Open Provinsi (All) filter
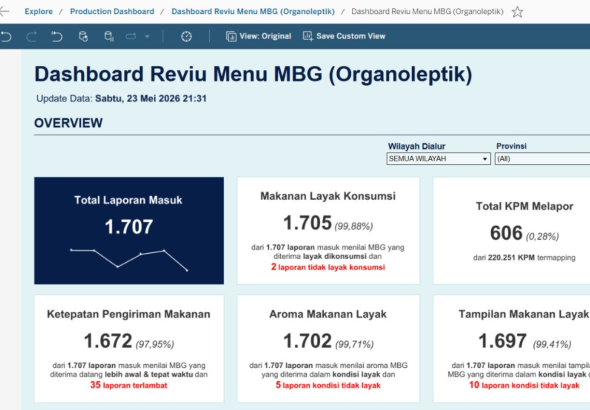This screenshot has width=590, height=410. click(x=542, y=159)
